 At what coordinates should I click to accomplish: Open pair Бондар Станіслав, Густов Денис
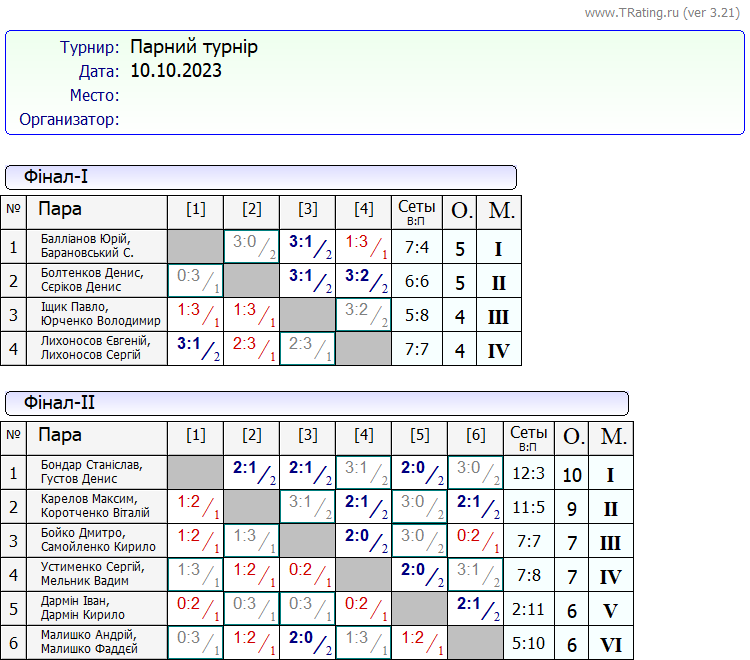91,472
